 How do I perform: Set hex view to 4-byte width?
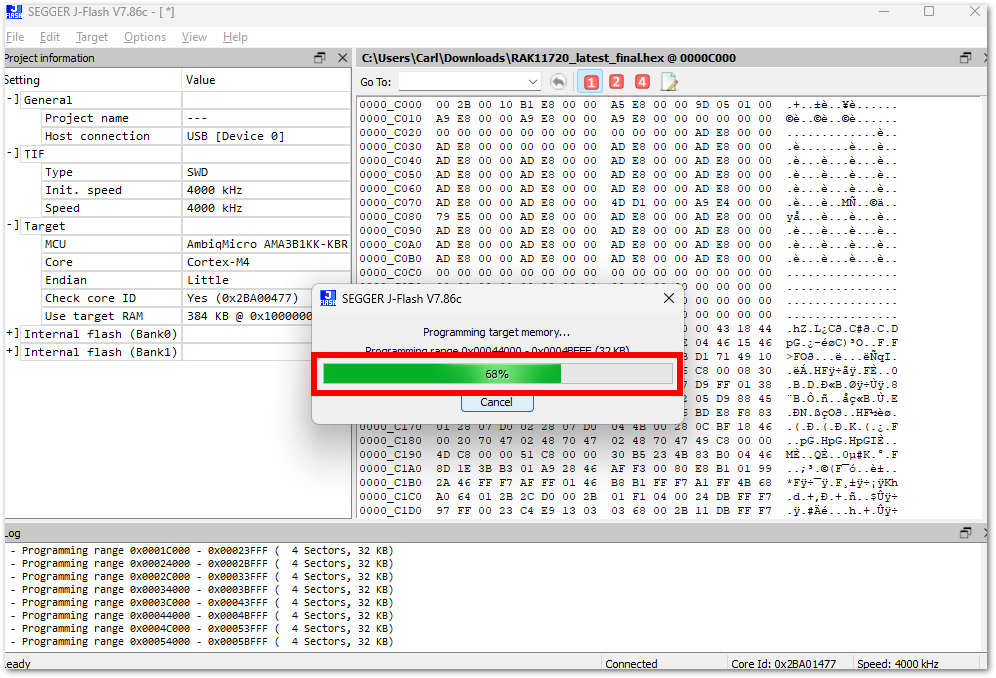(642, 82)
